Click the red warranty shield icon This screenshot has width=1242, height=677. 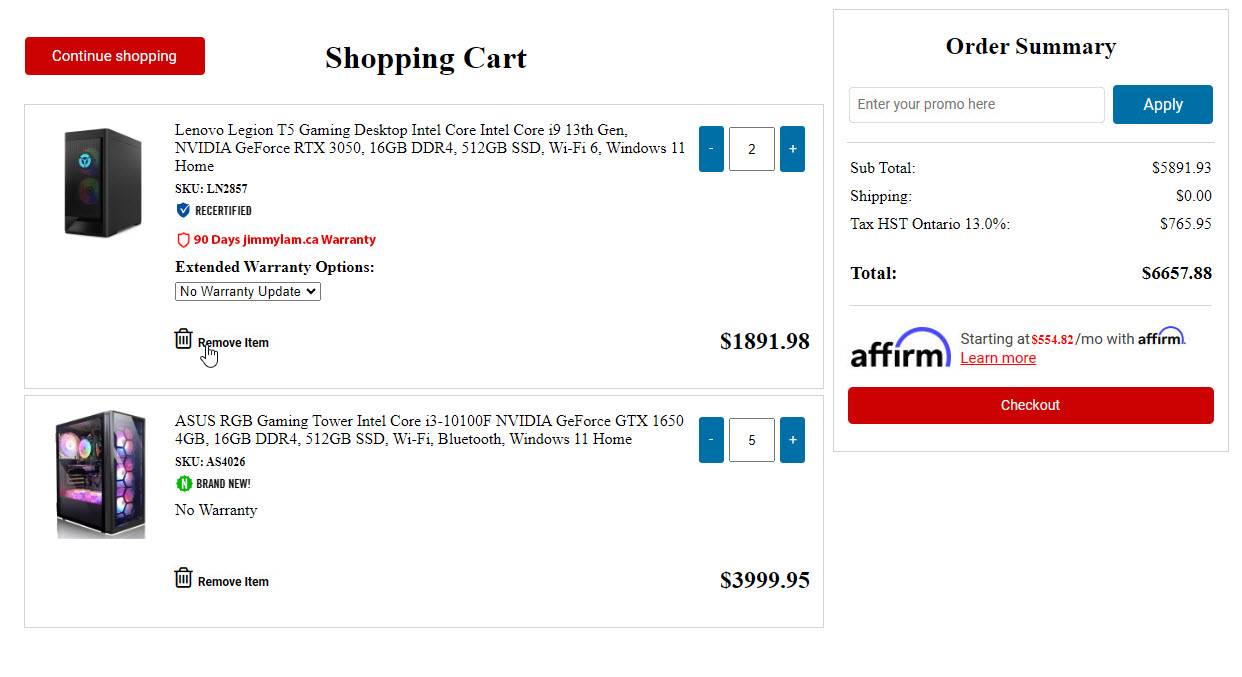[183, 240]
